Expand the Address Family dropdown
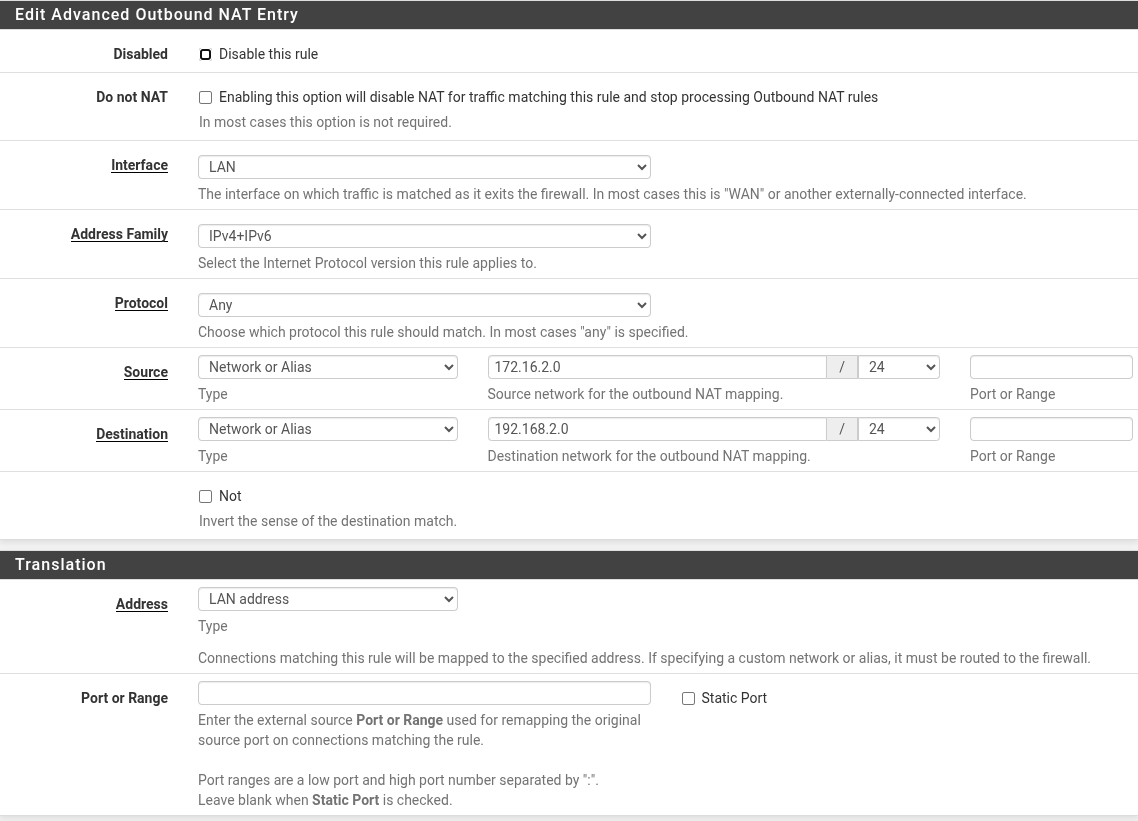This screenshot has height=821, width=1138. pos(424,236)
